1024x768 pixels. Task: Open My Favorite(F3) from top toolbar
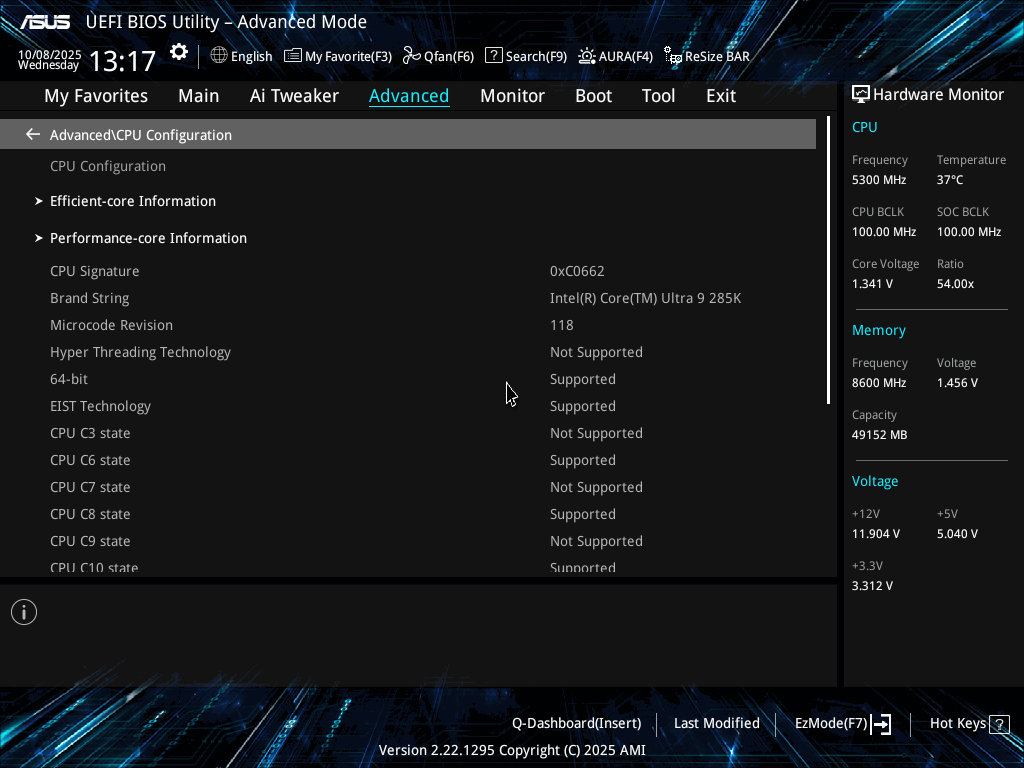tap(338, 56)
